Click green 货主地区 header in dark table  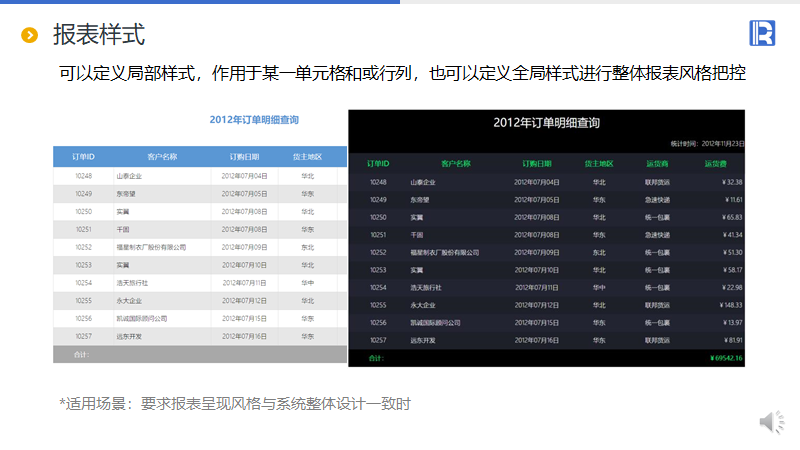tap(599, 164)
